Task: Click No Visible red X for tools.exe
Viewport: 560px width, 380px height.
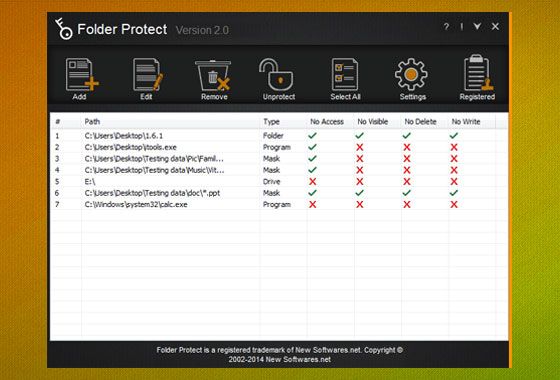Action: [360, 147]
